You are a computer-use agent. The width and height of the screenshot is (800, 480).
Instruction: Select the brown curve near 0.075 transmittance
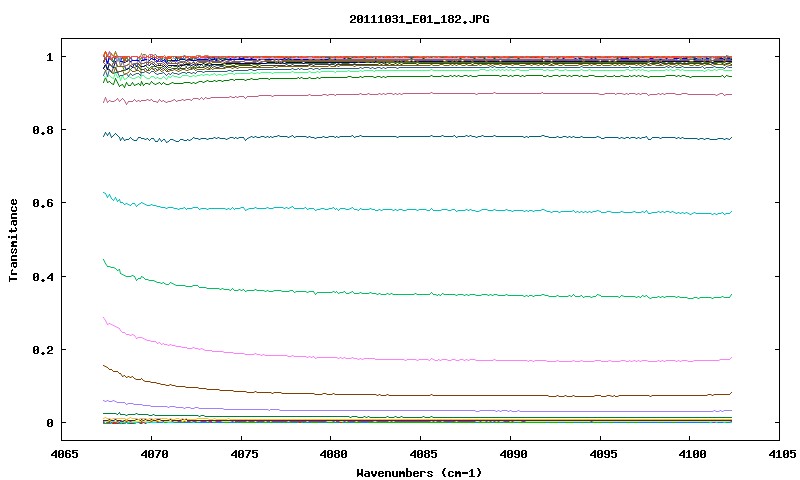pos(418,395)
